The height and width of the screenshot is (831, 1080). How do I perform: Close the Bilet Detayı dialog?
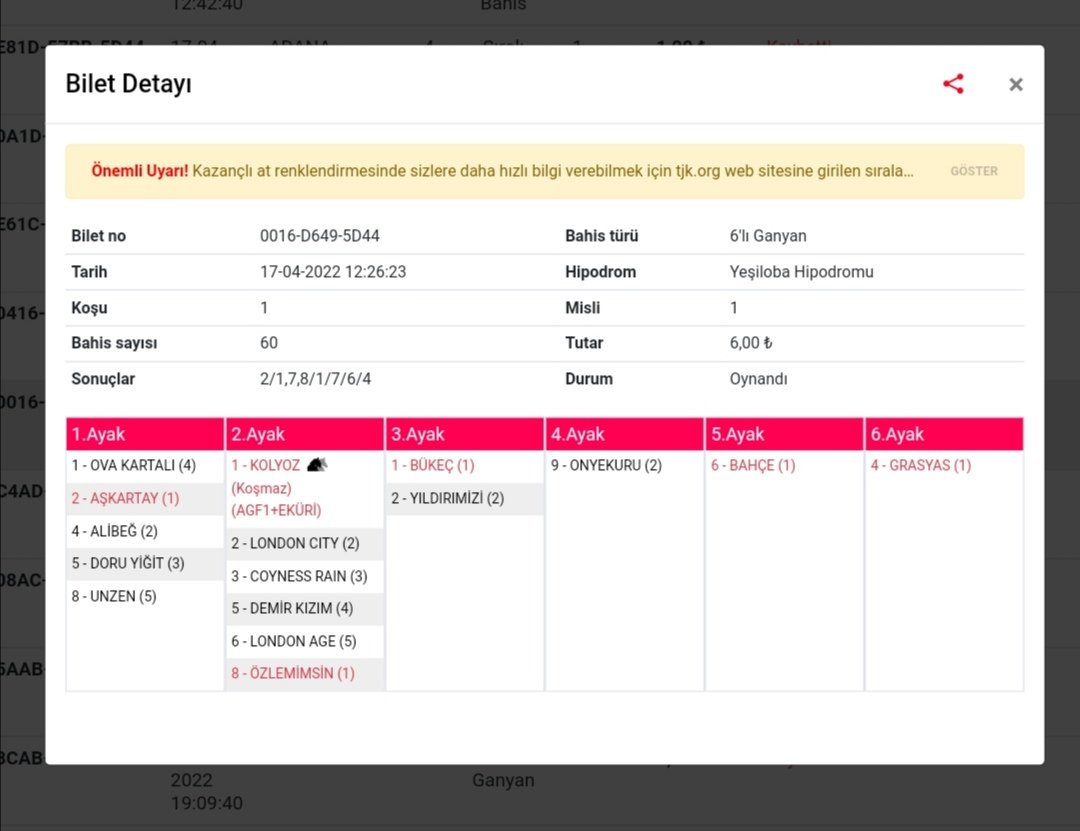1015,85
